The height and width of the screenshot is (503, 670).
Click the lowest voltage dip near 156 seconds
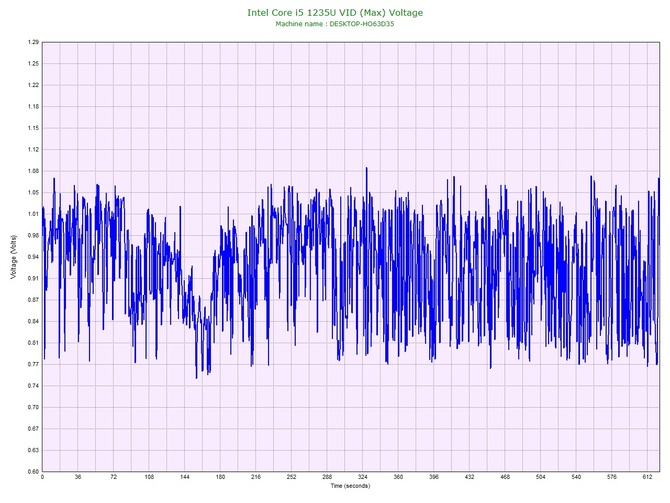(197, 378)
